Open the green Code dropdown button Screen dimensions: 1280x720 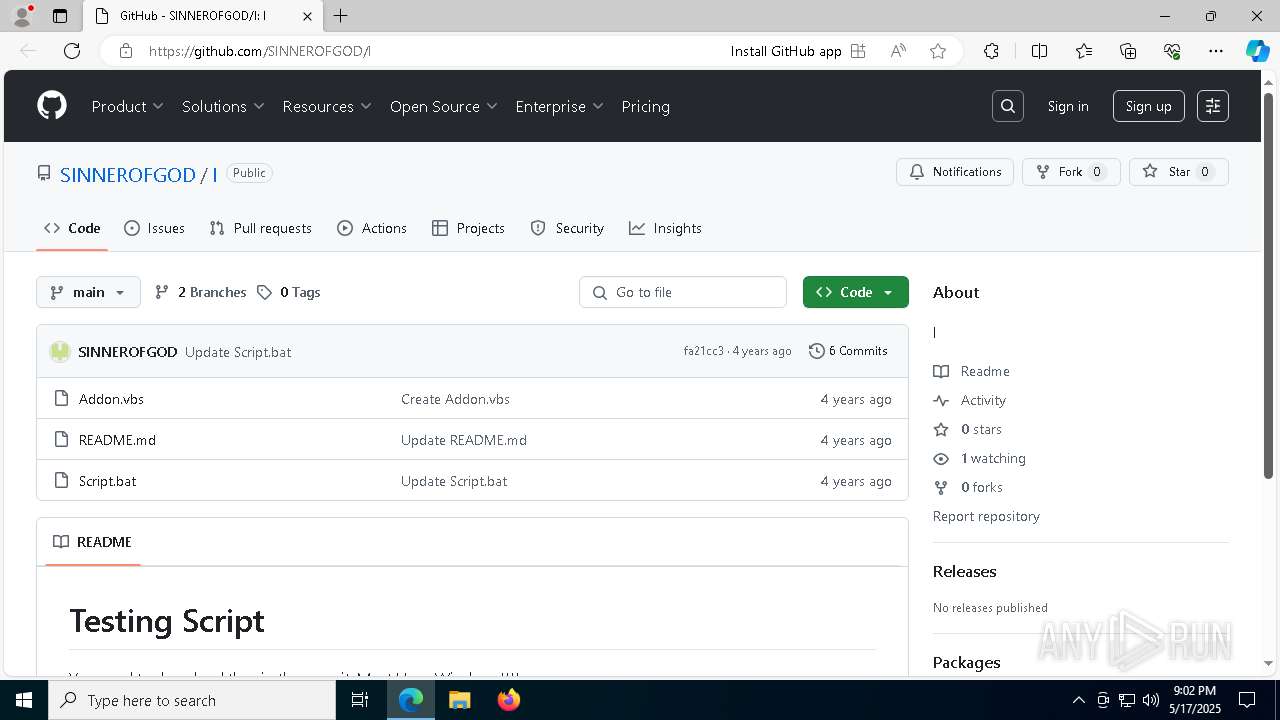tap(855, 292)
